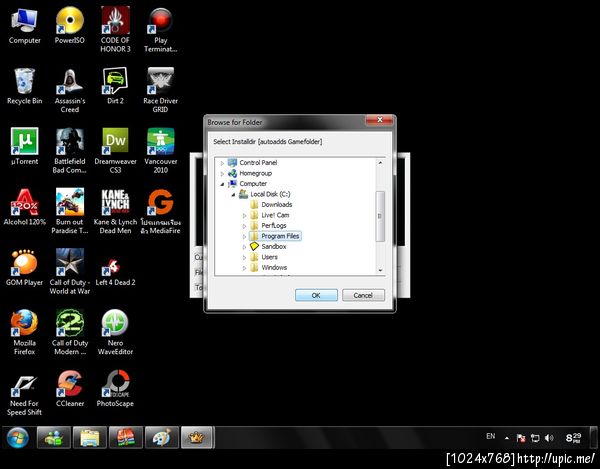
Task: Select Vancouver 2010 game icon
Action: [160, 151]
